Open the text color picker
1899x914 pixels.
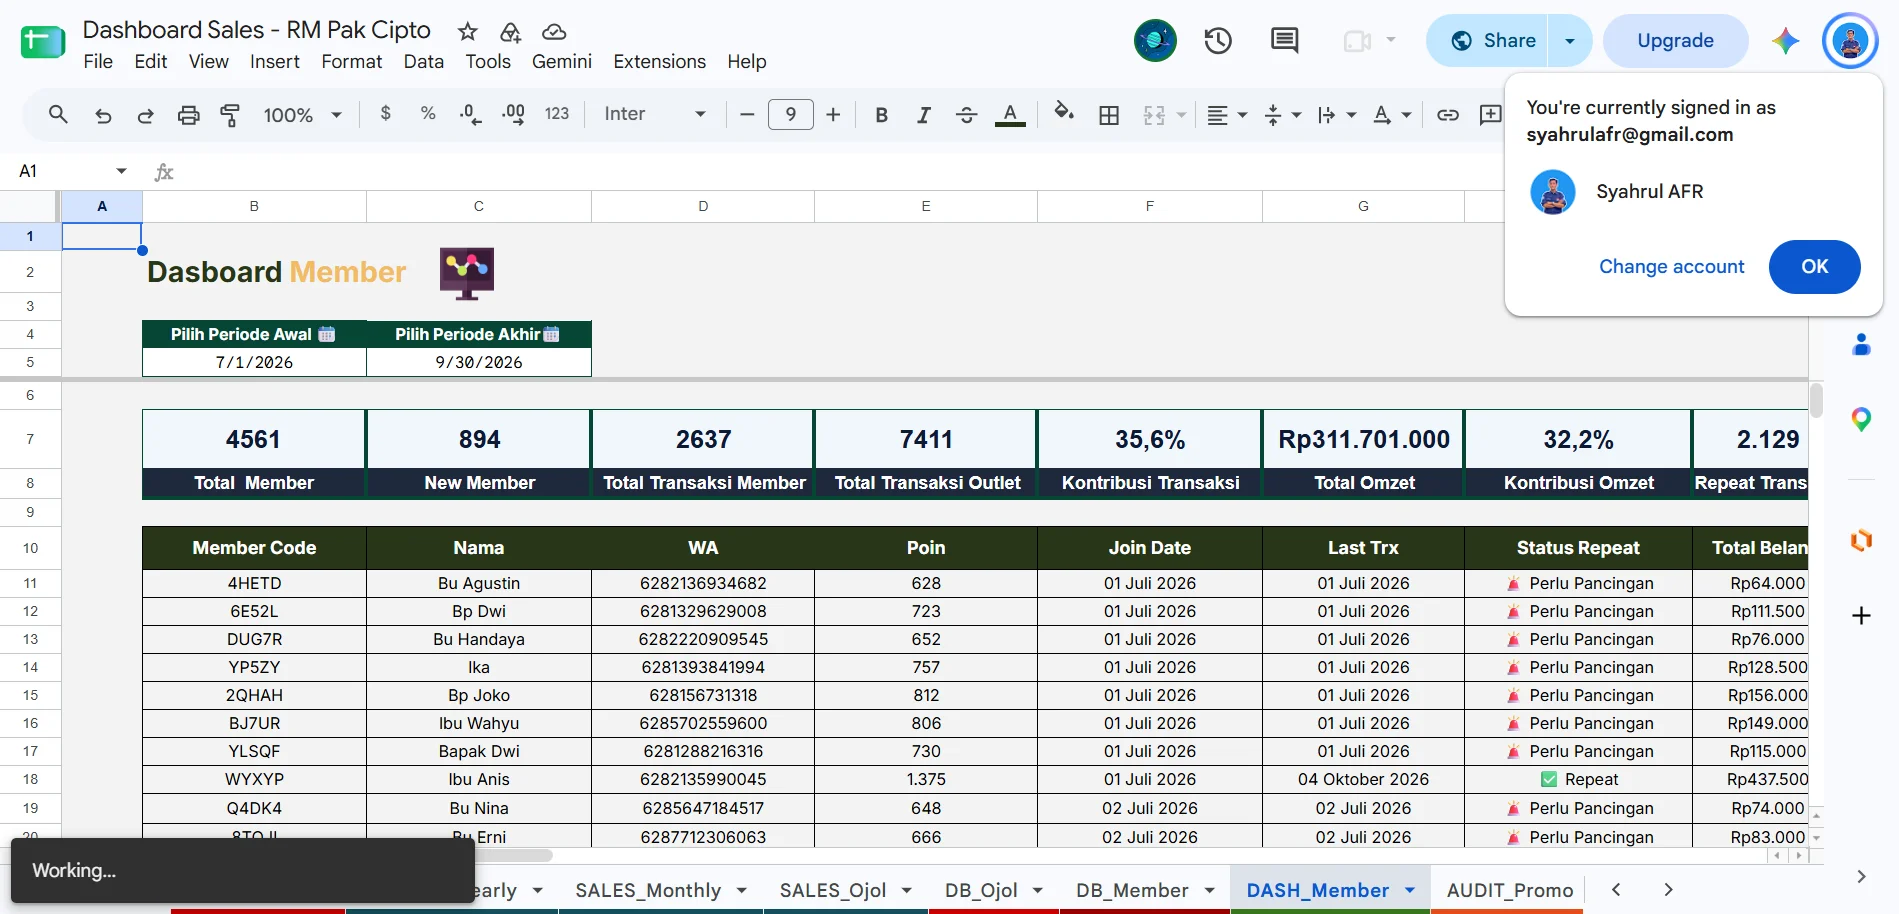tap(1010, 115)
